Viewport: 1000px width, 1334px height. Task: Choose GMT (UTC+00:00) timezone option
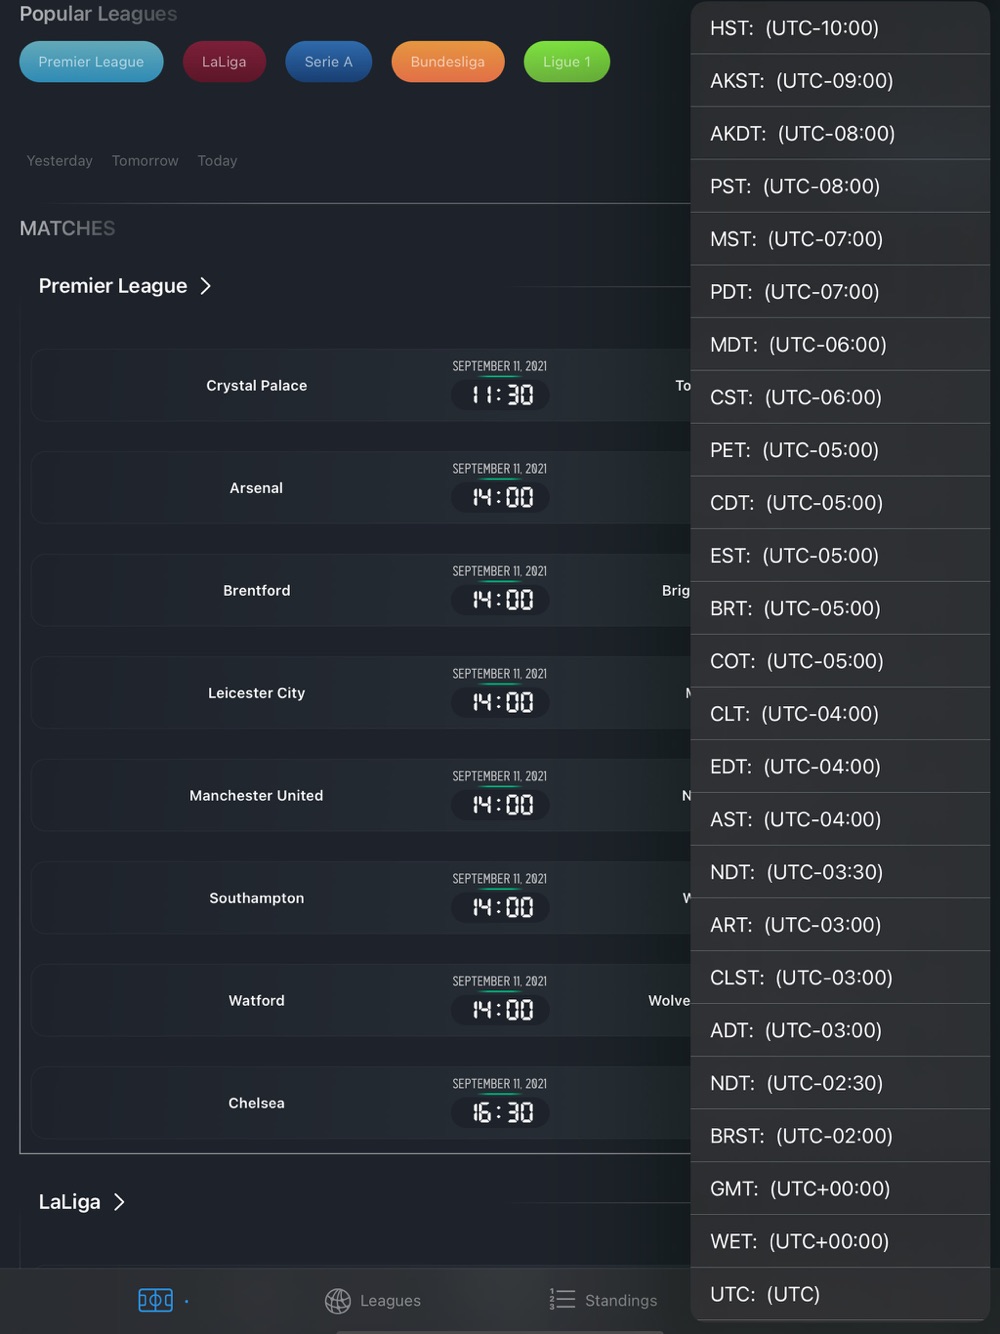799,1189
